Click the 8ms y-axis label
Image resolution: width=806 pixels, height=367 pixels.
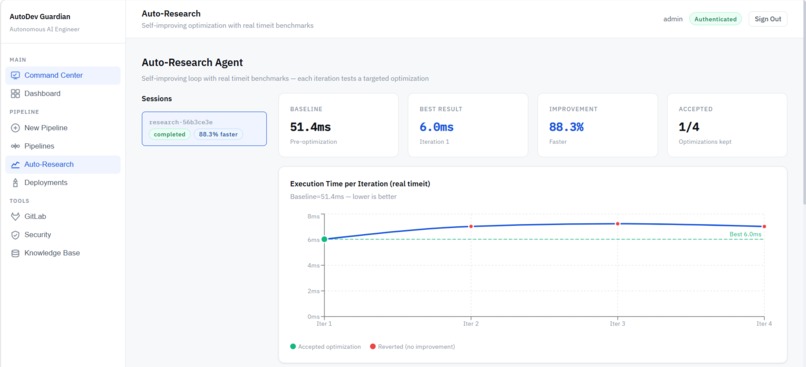(314, 216)
